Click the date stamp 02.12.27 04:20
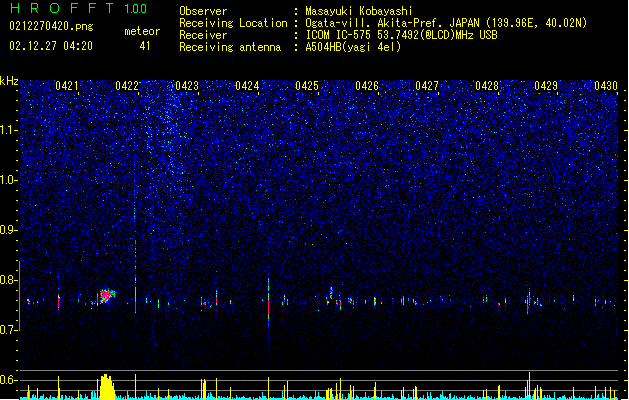 click(51, 46)
